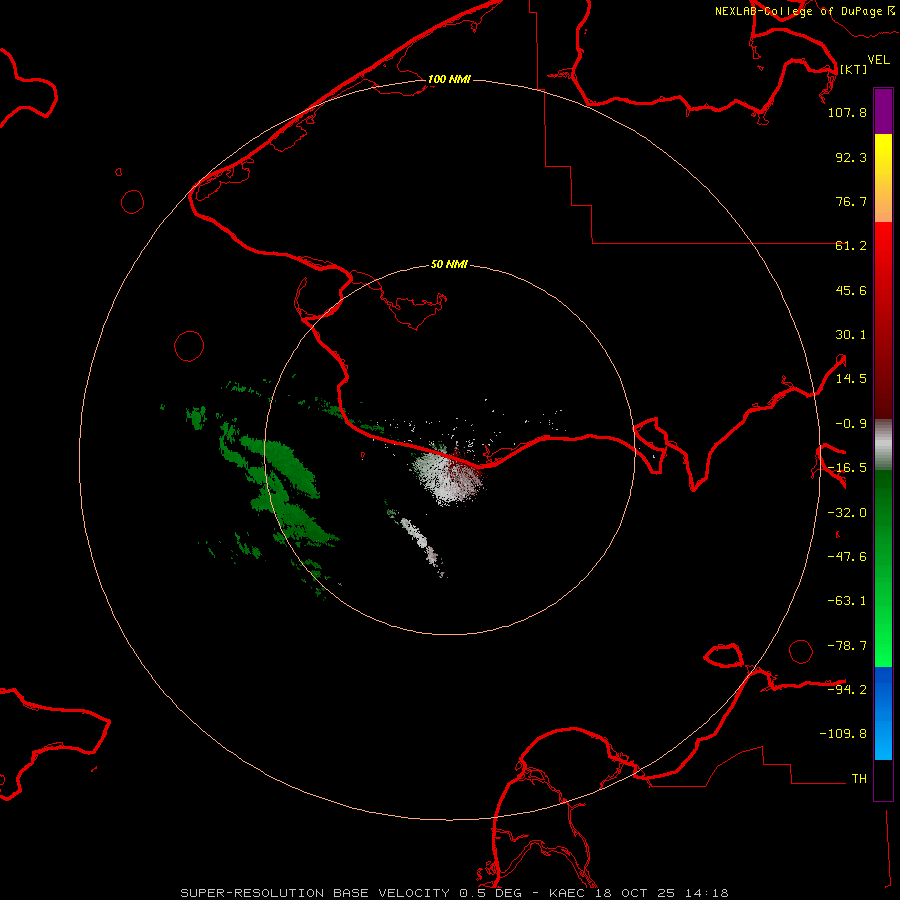Click the Super-Resolution Base Velocity caption
This screenshot has width=900, height=900.
(455, 893)
